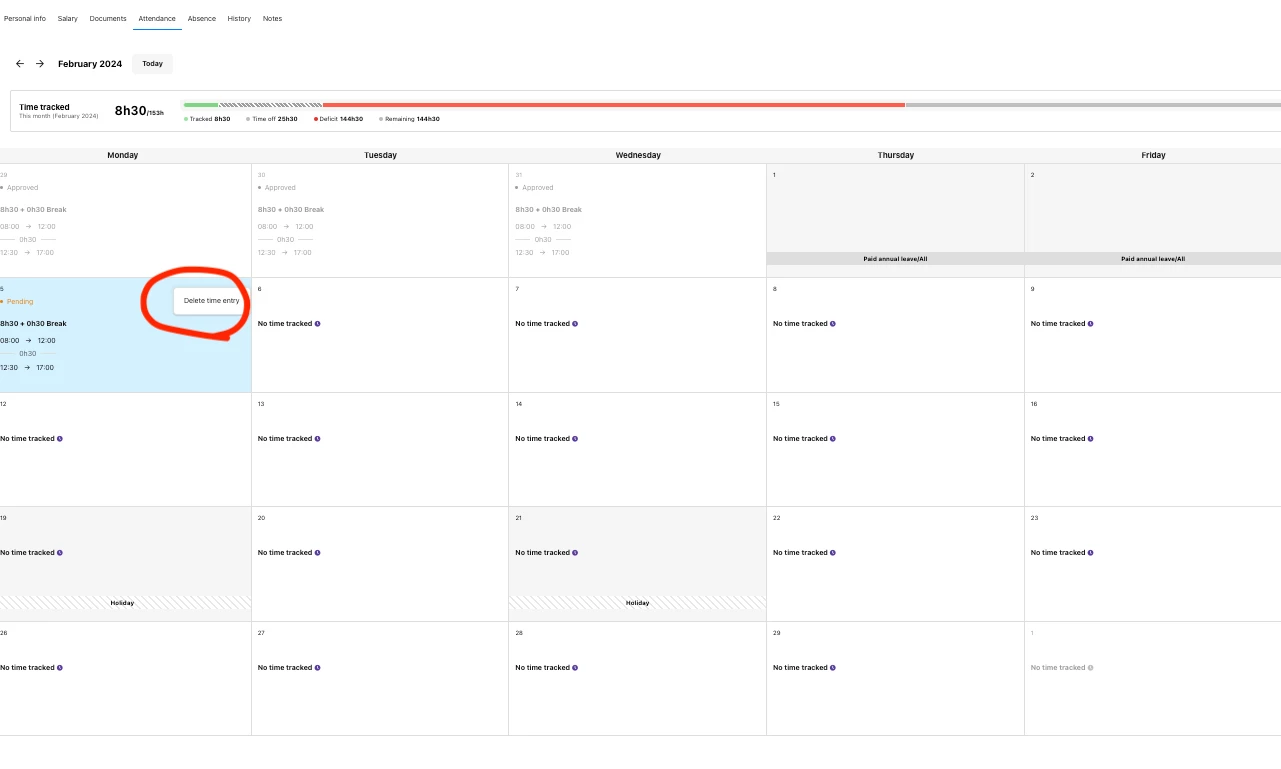Go to previous month with back arrow
The image size is (1281, 769).
point(20,64)
